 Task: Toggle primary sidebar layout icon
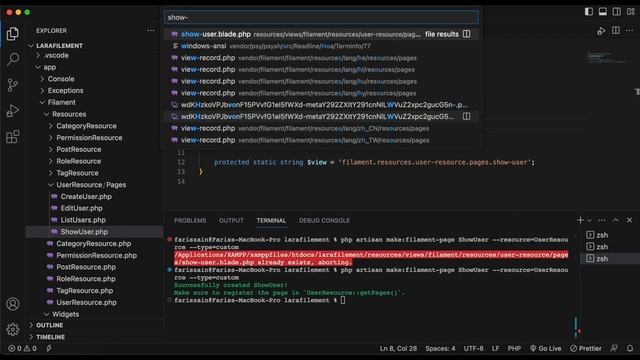click(589, 11)
